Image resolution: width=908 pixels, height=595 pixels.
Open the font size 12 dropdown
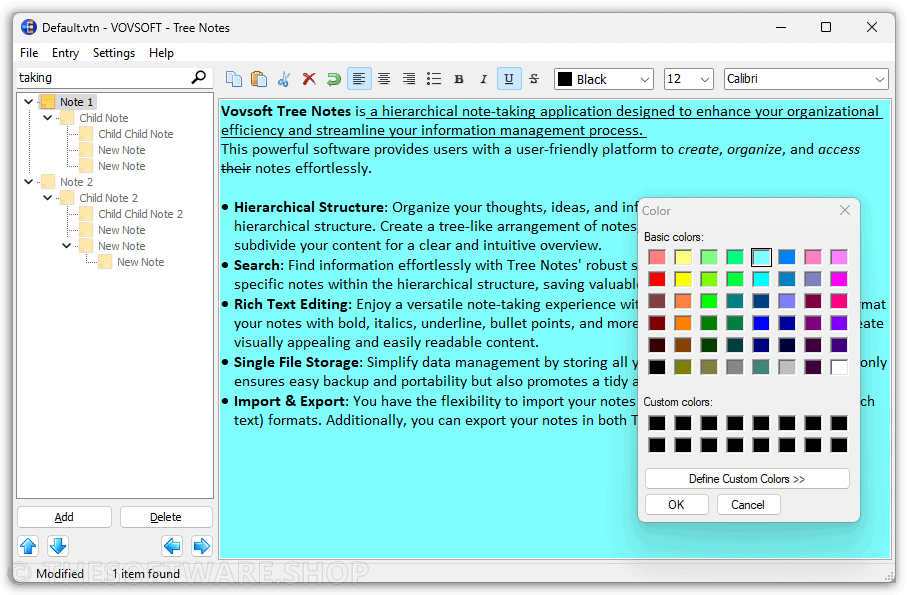click(687, 79)
